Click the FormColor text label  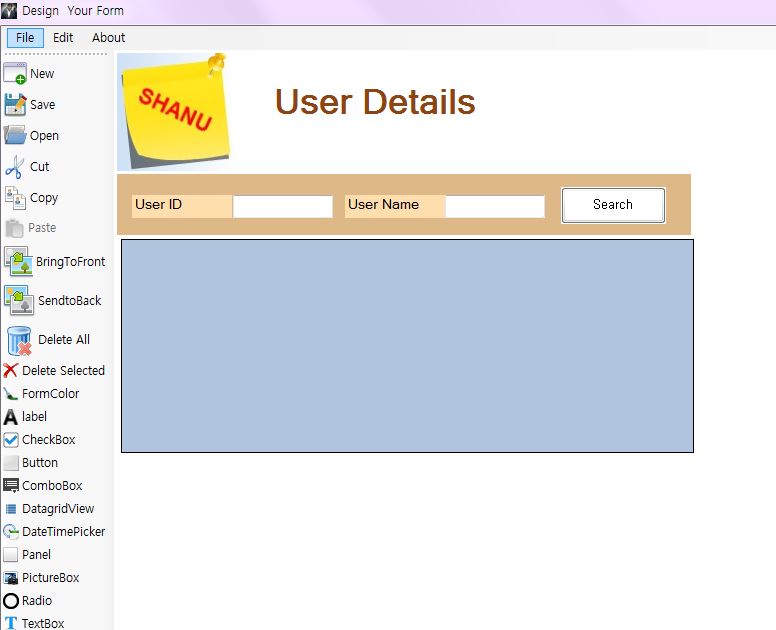point(50,393)
